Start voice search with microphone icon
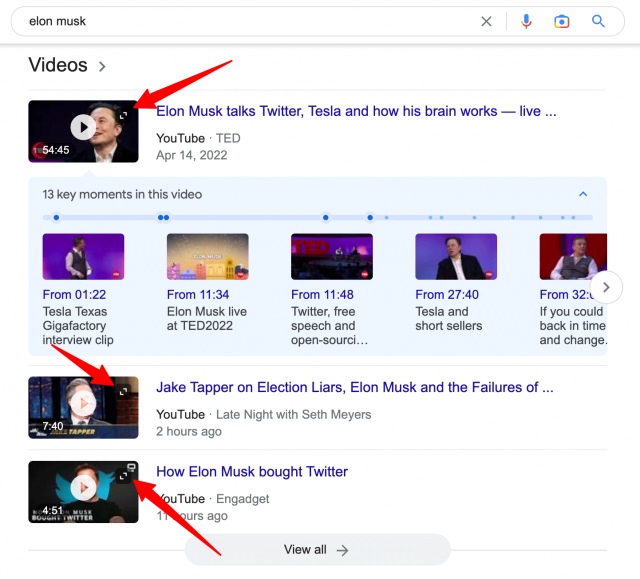 coord(526,21)
